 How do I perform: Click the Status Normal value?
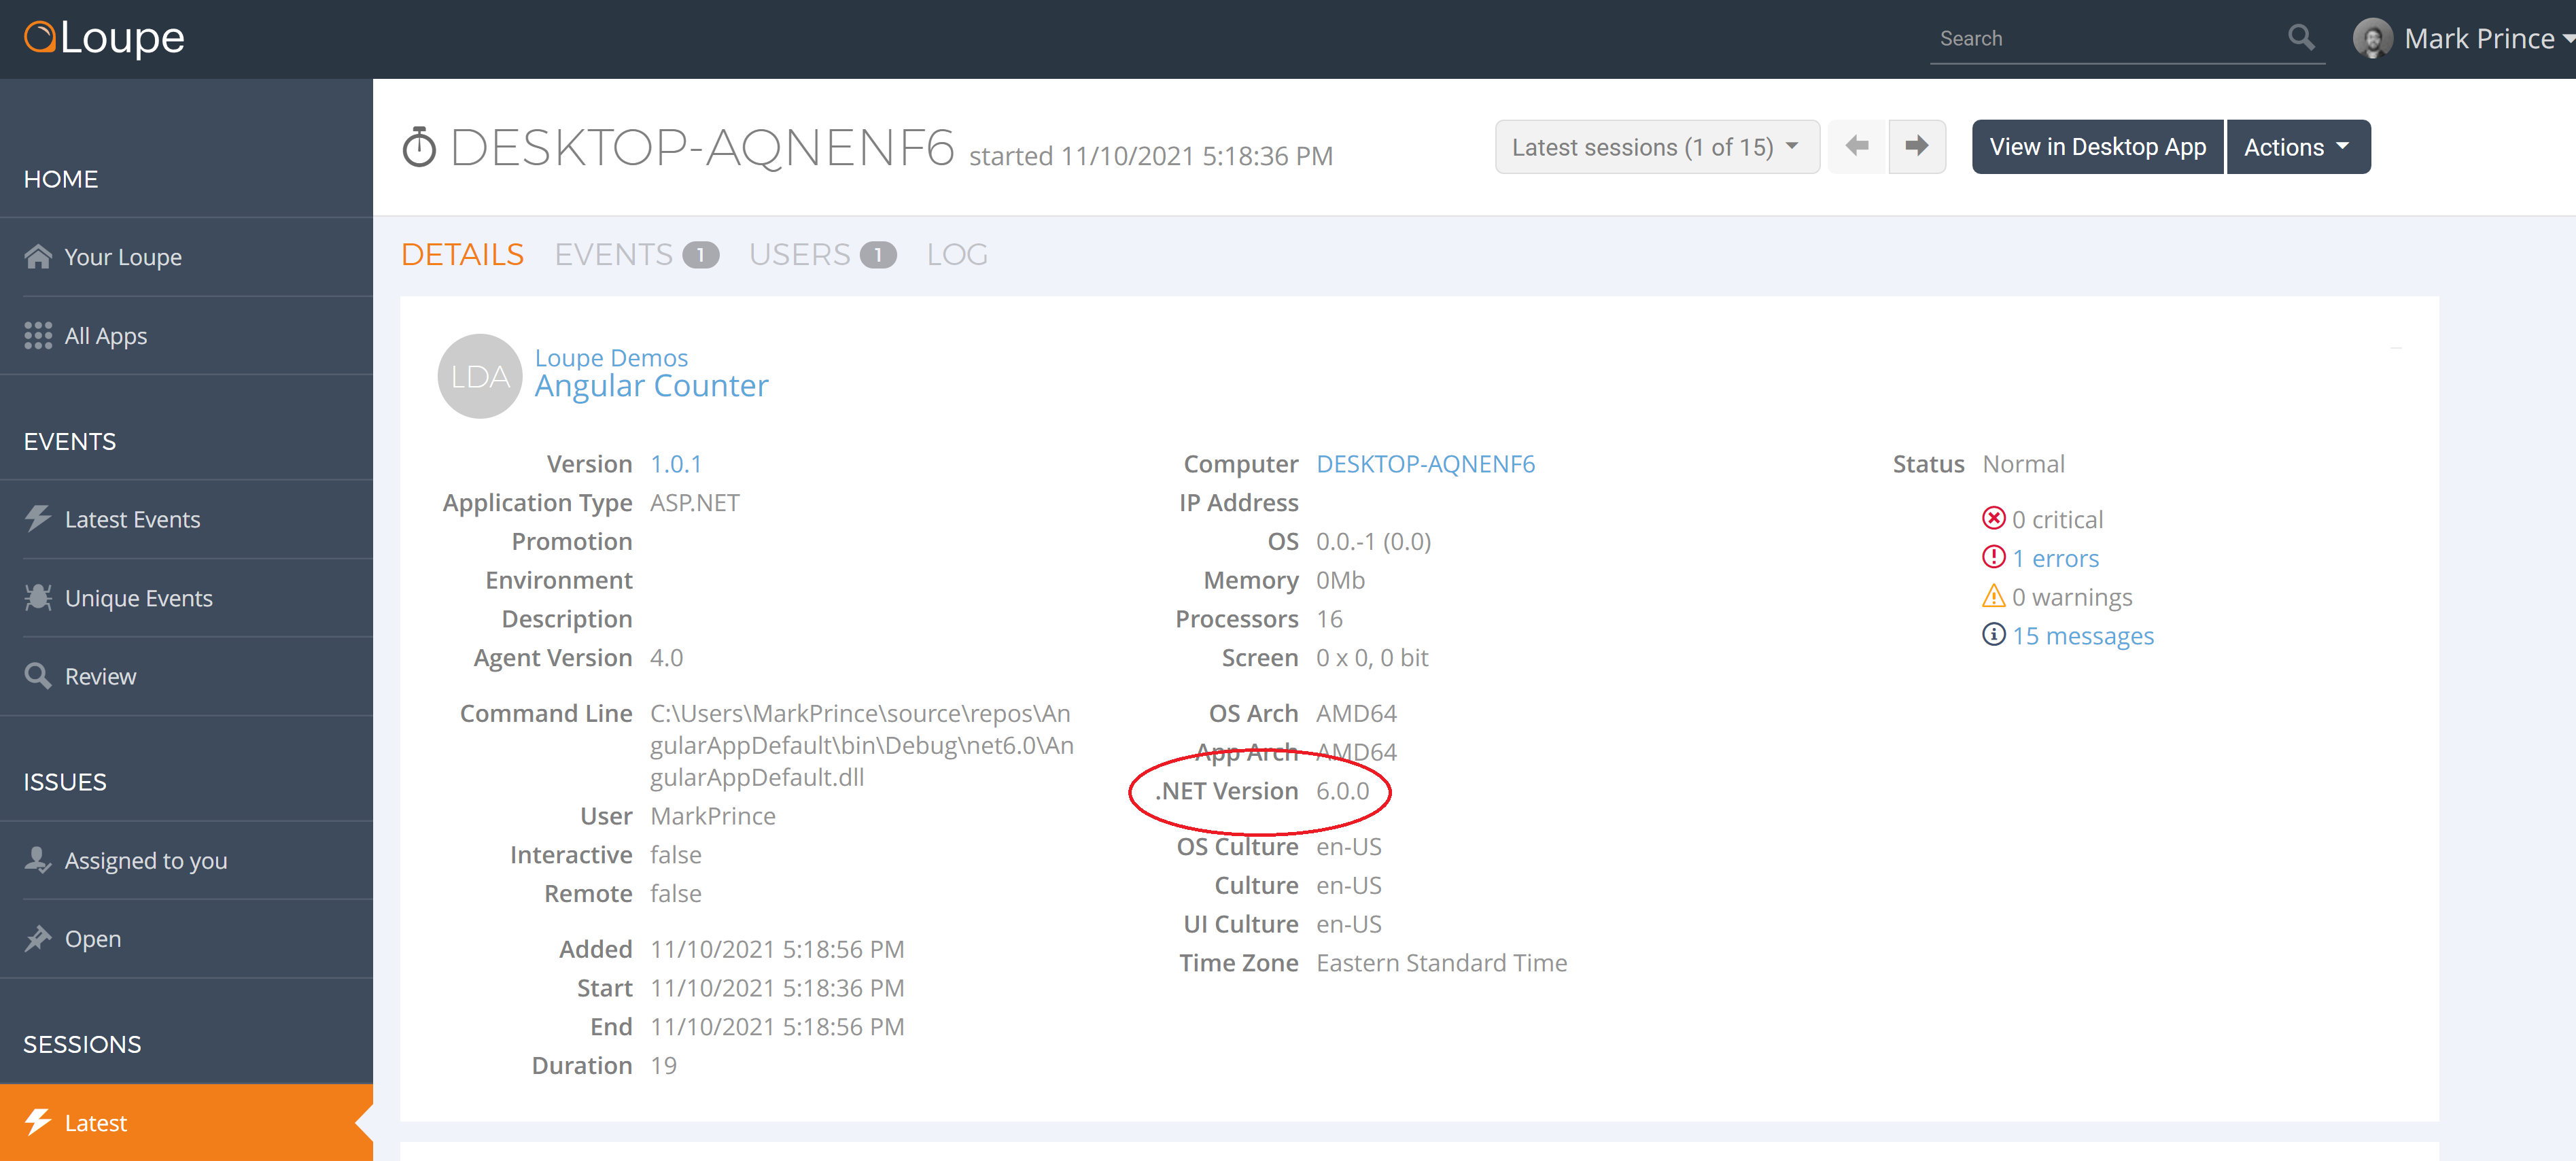point(2023,464)
